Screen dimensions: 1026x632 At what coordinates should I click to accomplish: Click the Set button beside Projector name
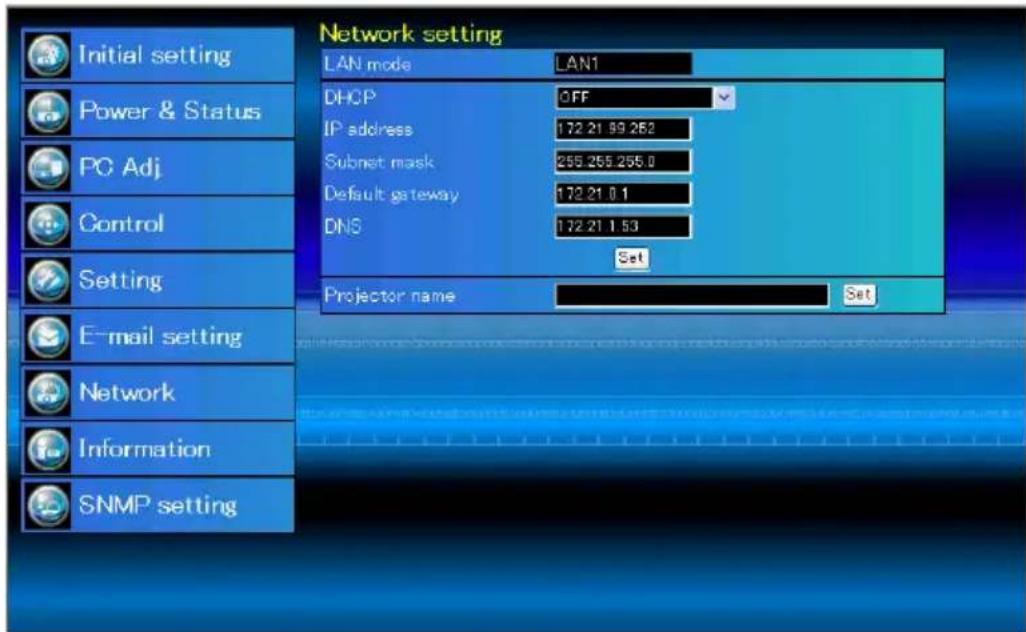click(x=859, y=294)
